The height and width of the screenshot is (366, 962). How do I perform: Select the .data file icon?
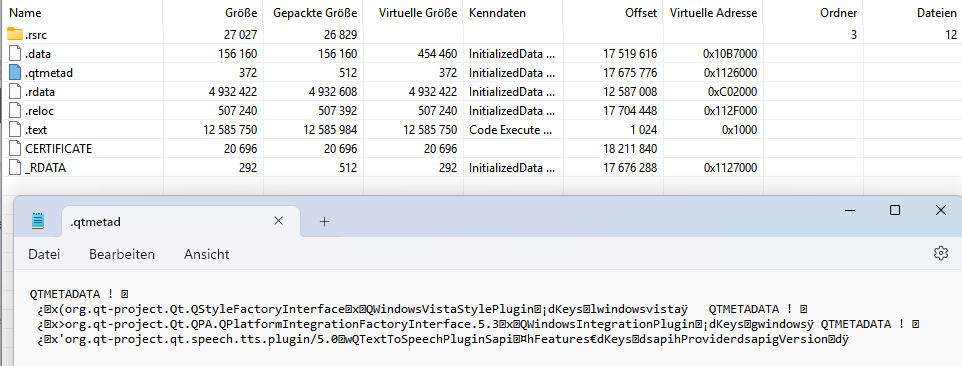tap(15, 54)
